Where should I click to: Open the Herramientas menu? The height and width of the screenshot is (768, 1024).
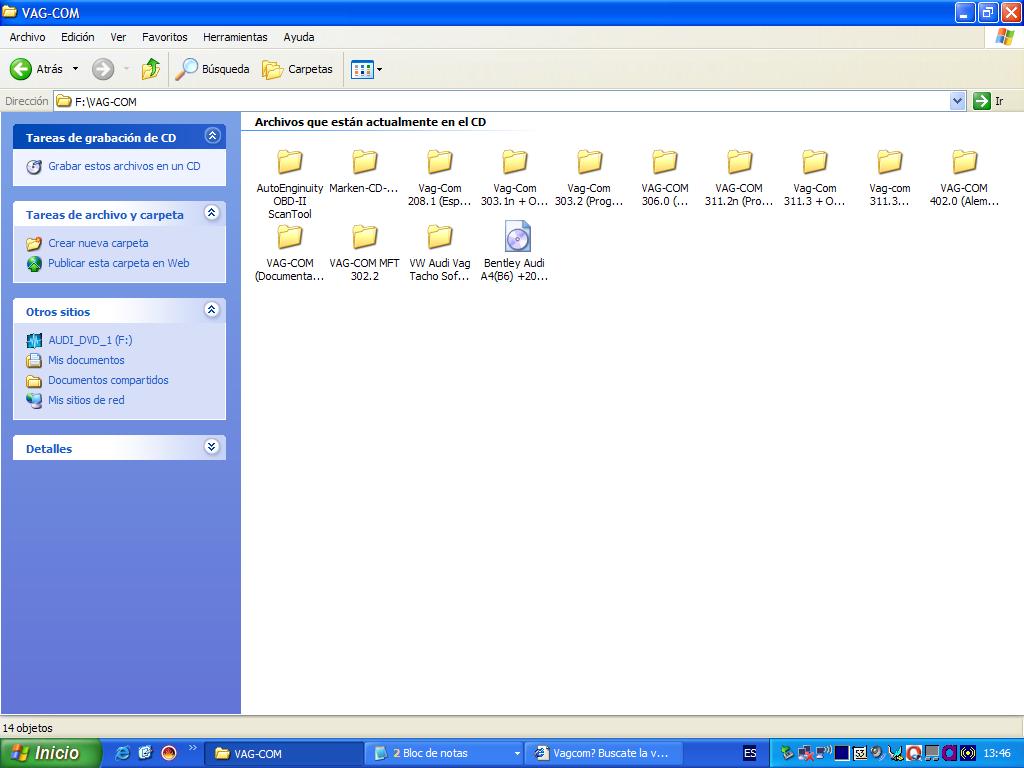(235, 37)
